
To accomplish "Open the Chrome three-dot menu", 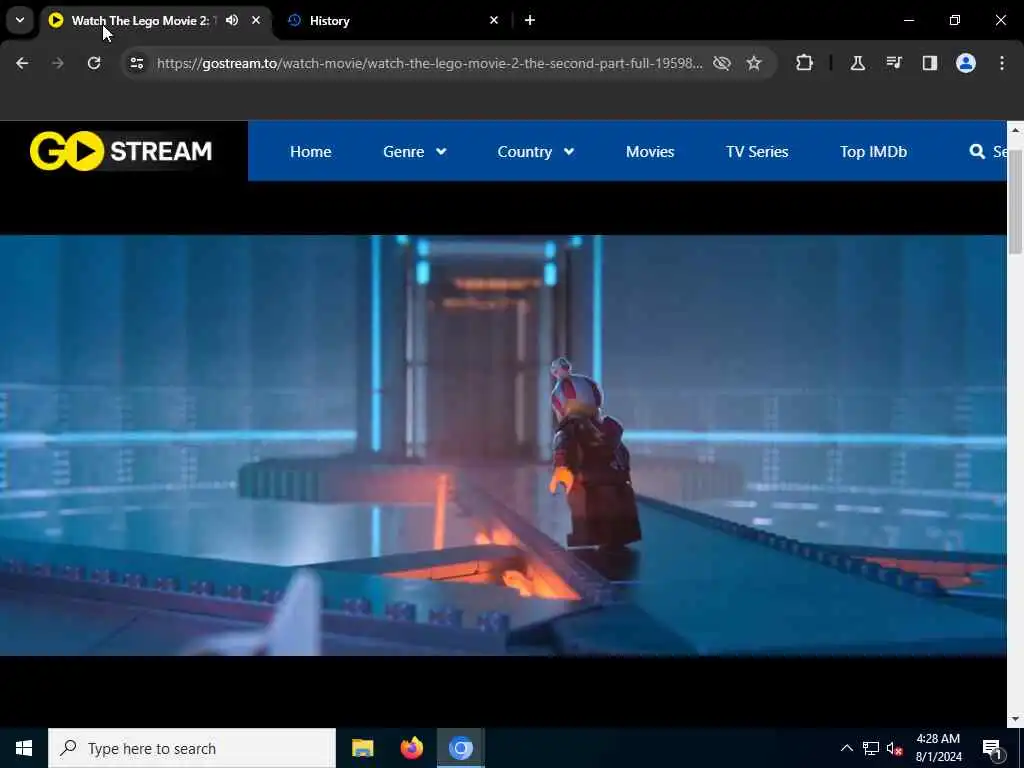I will pos(1002,63).
